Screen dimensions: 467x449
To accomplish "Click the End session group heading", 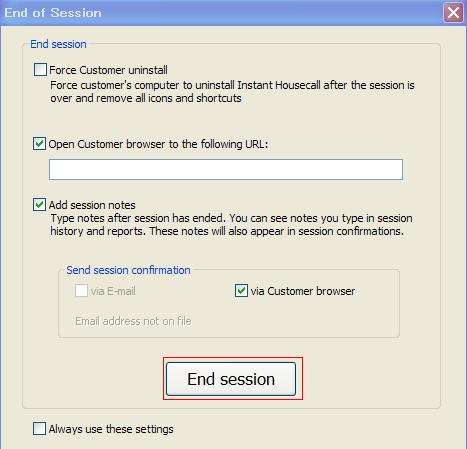I will point(58,44).
